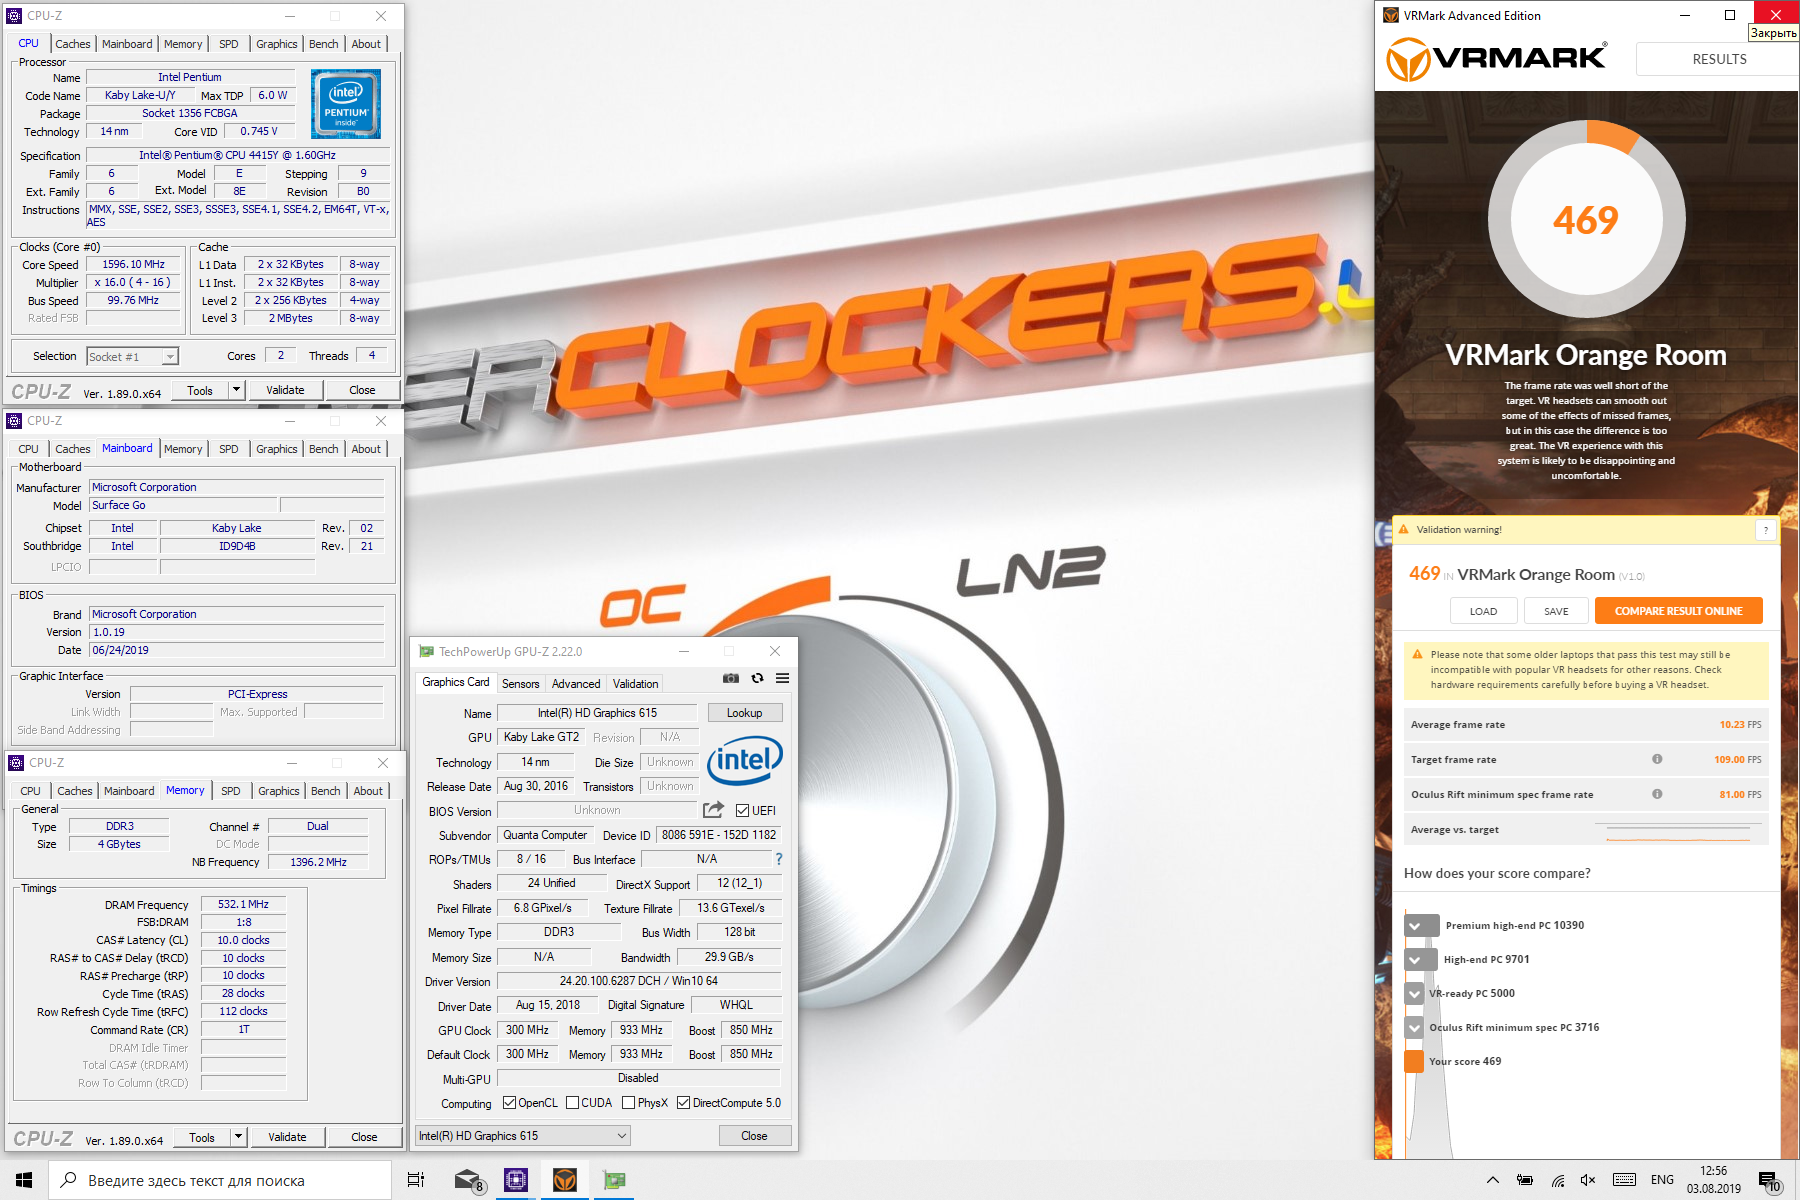Click the Driver Version field in GPU-Z

[638, 981]
